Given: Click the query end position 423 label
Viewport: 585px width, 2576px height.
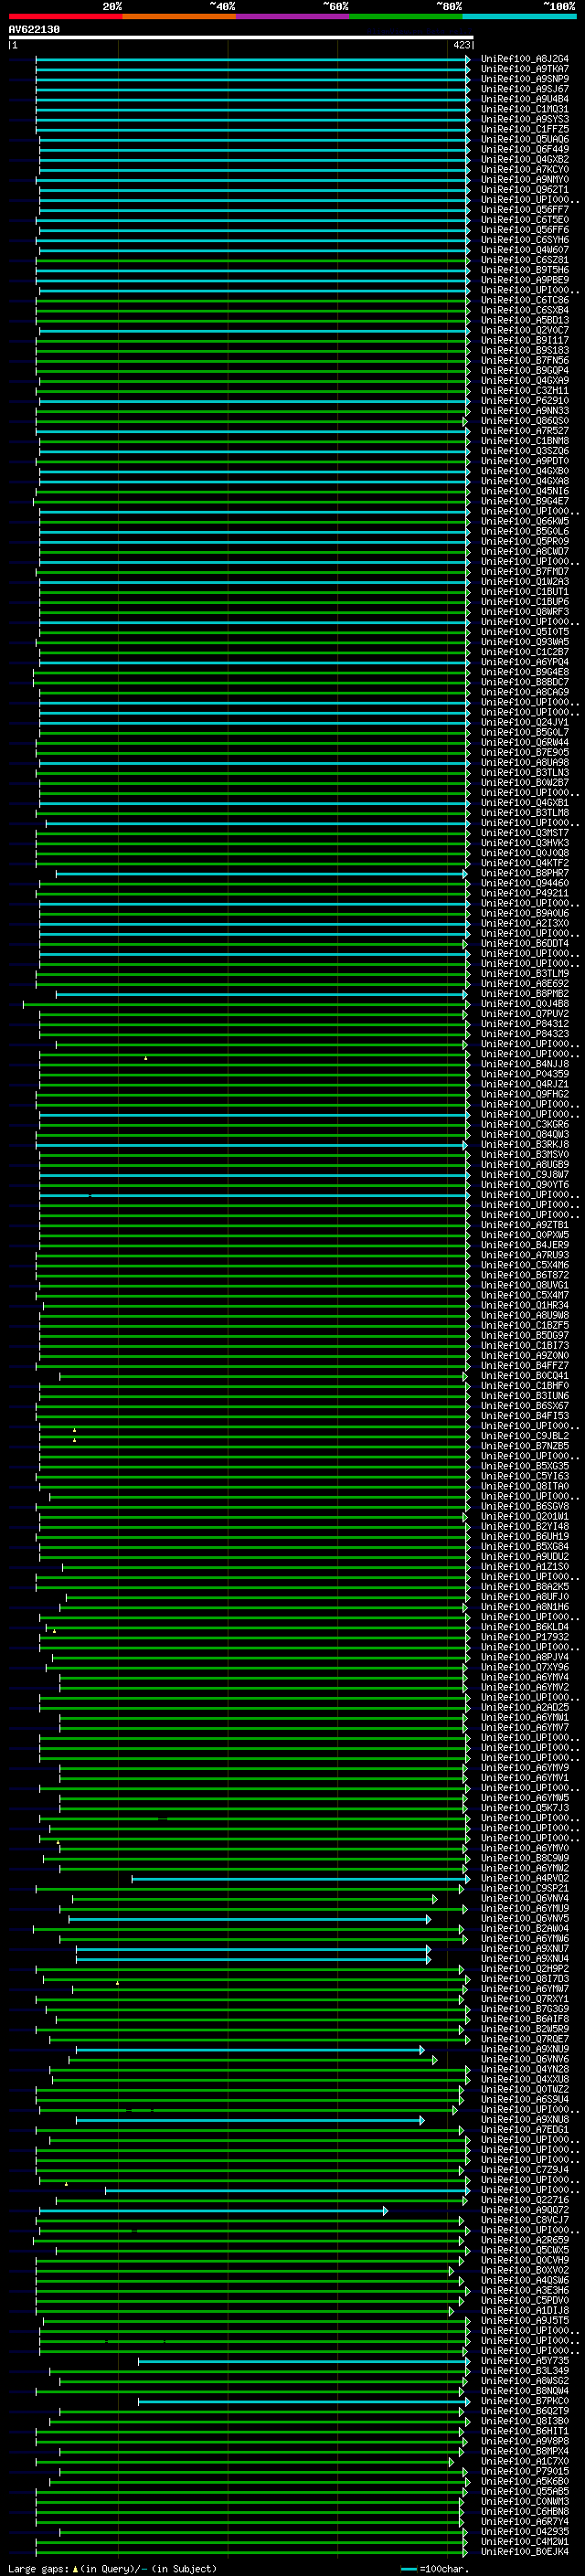Looking at the screenshot, I should [461, 45].
